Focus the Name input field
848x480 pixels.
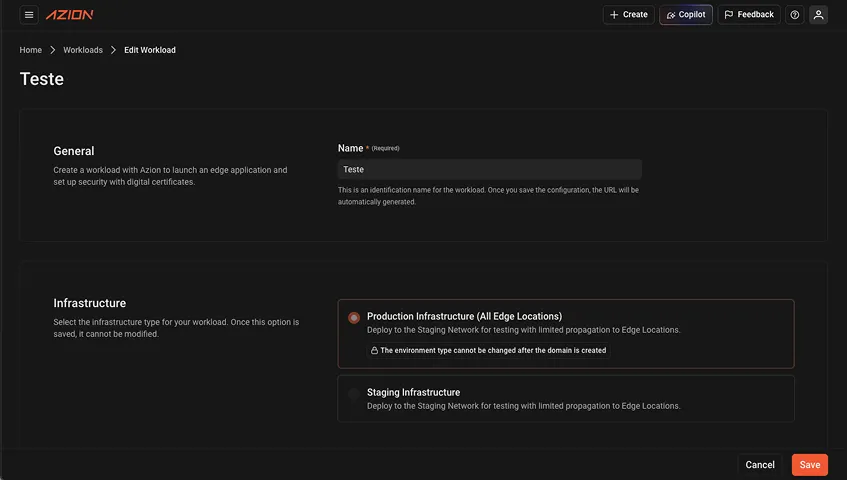[490, 170]
